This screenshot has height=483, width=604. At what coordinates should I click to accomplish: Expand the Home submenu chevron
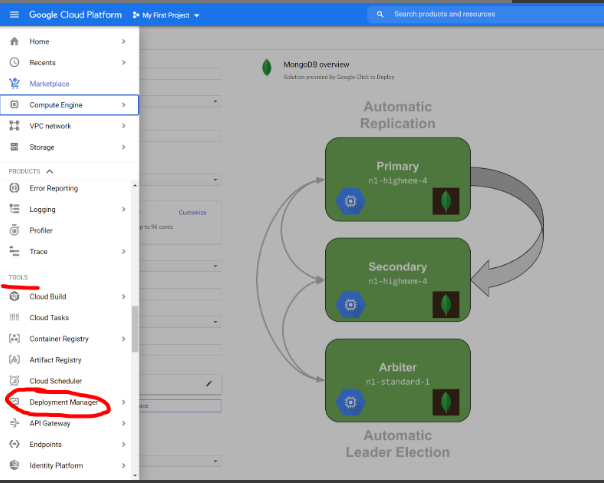[x=123, y=41]
